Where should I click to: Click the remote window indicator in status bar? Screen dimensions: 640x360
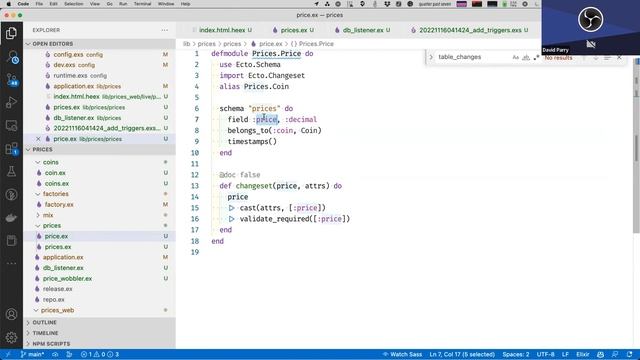[7, 354]
